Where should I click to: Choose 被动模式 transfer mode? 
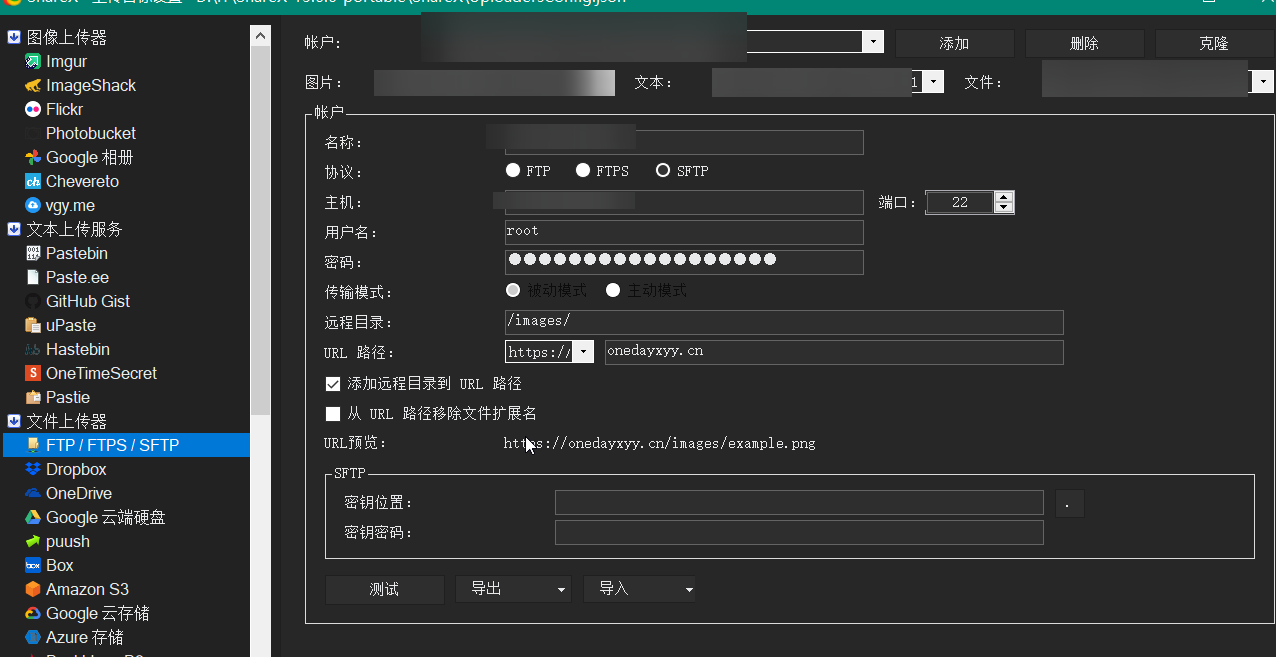[x=514, y=291]
